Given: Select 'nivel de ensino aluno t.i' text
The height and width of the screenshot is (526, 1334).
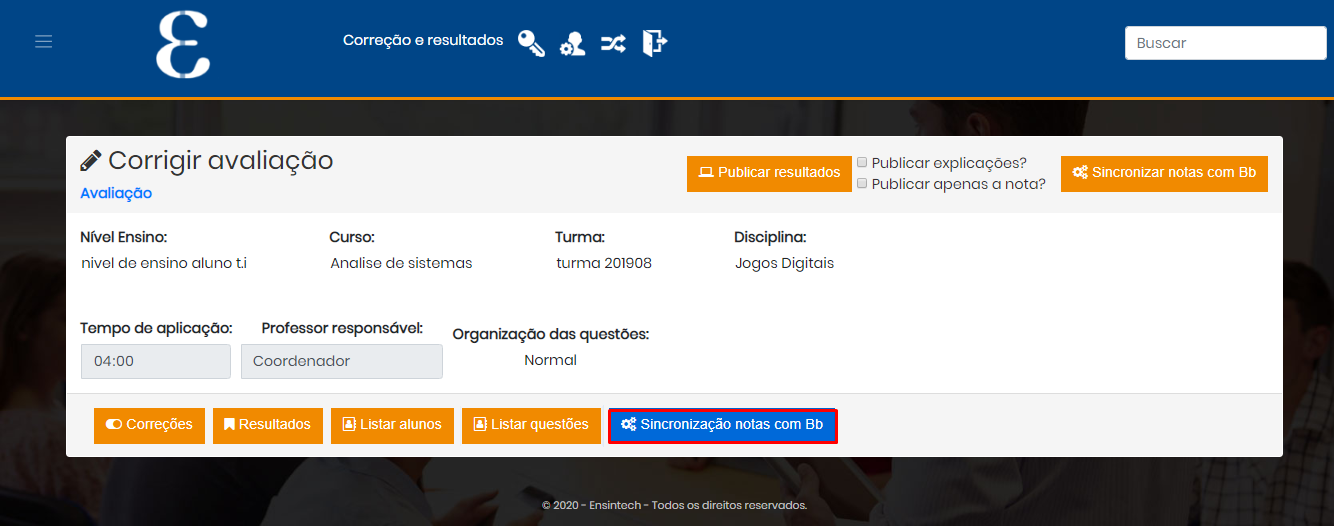Looking at the screenshot, I should (x=164, y=263).
